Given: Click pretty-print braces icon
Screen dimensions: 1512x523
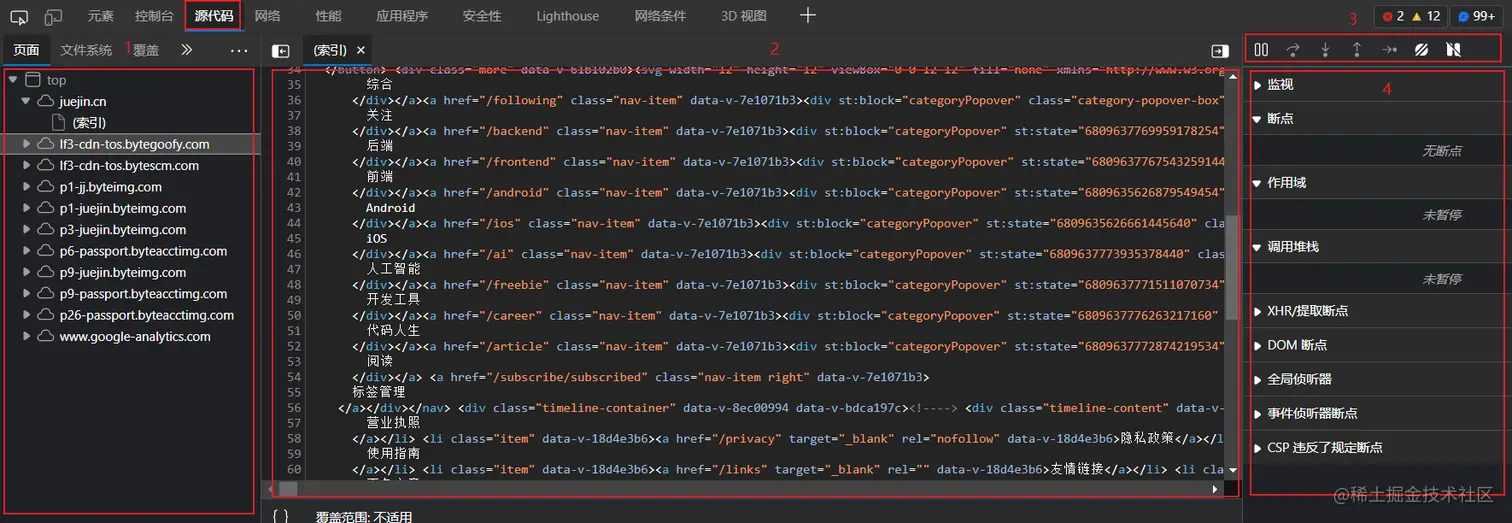Looking at the screenshot, I should [281, 516].
